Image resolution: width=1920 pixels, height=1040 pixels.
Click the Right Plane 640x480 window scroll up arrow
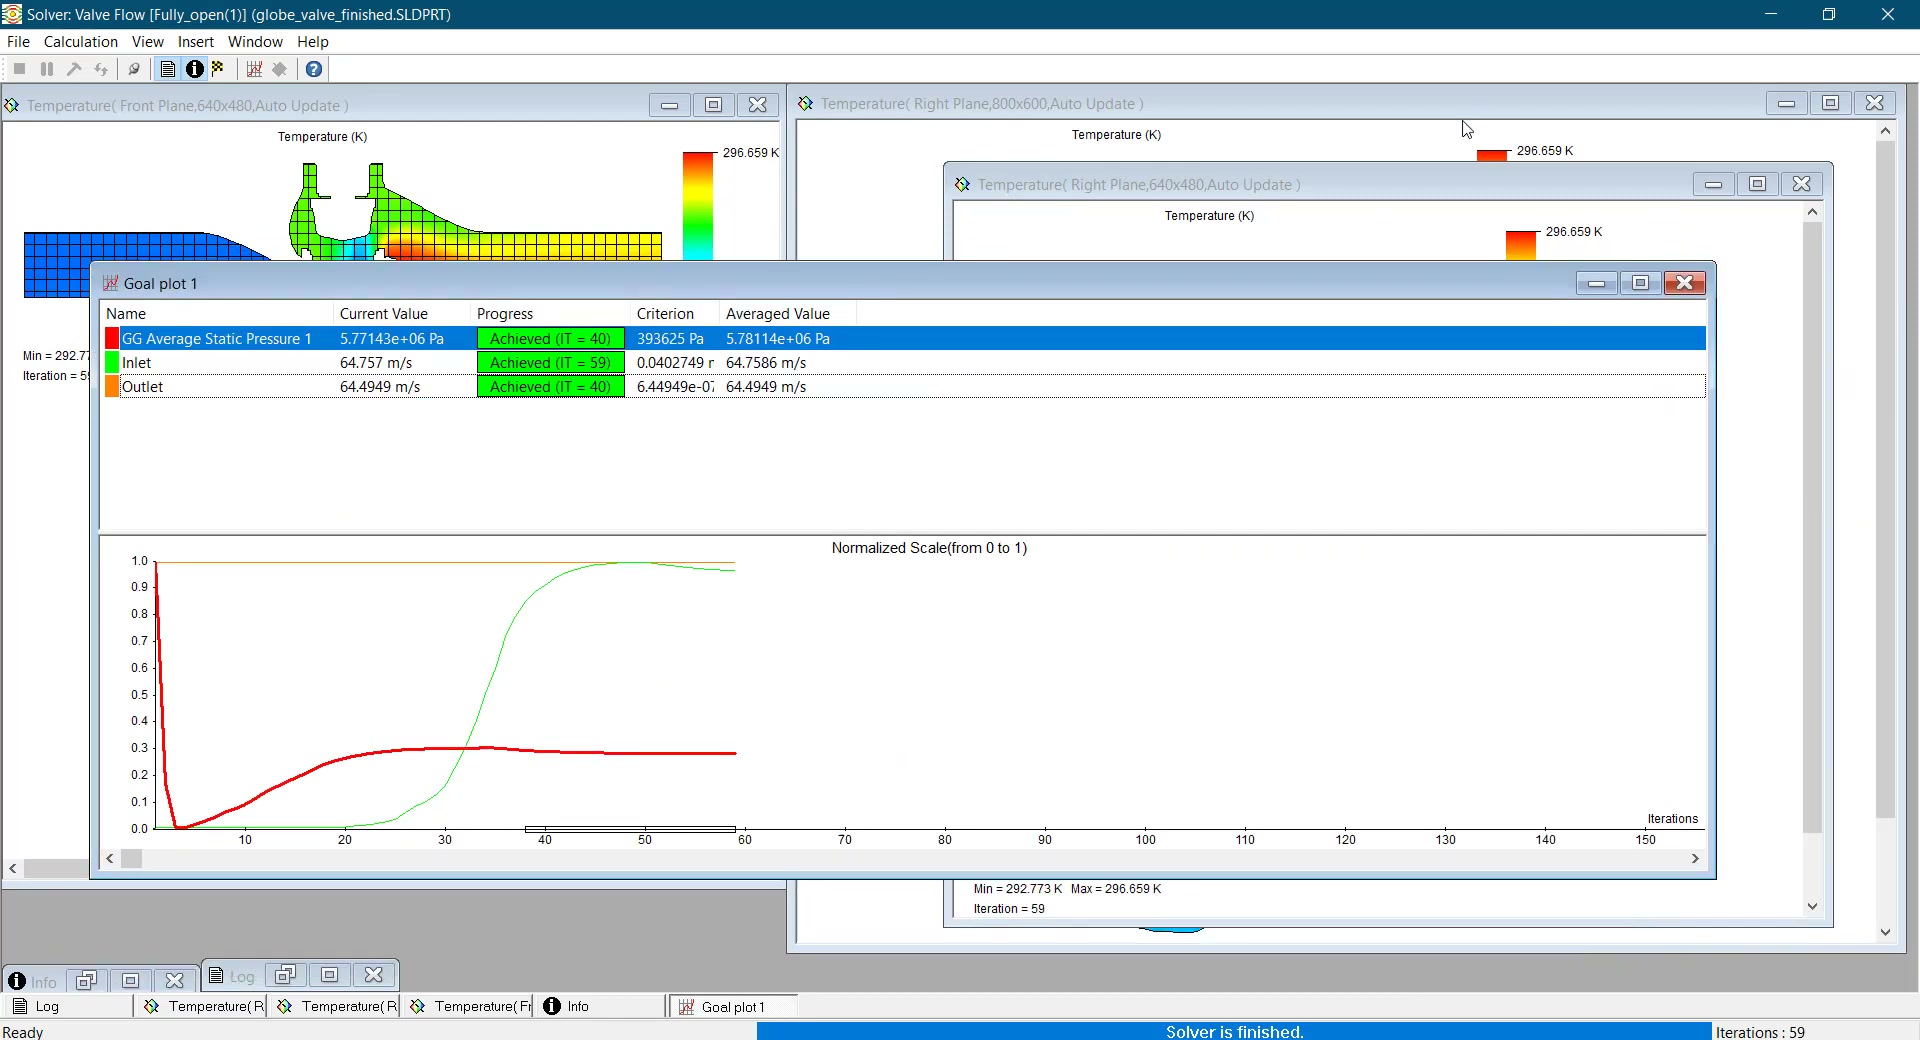1812,212
